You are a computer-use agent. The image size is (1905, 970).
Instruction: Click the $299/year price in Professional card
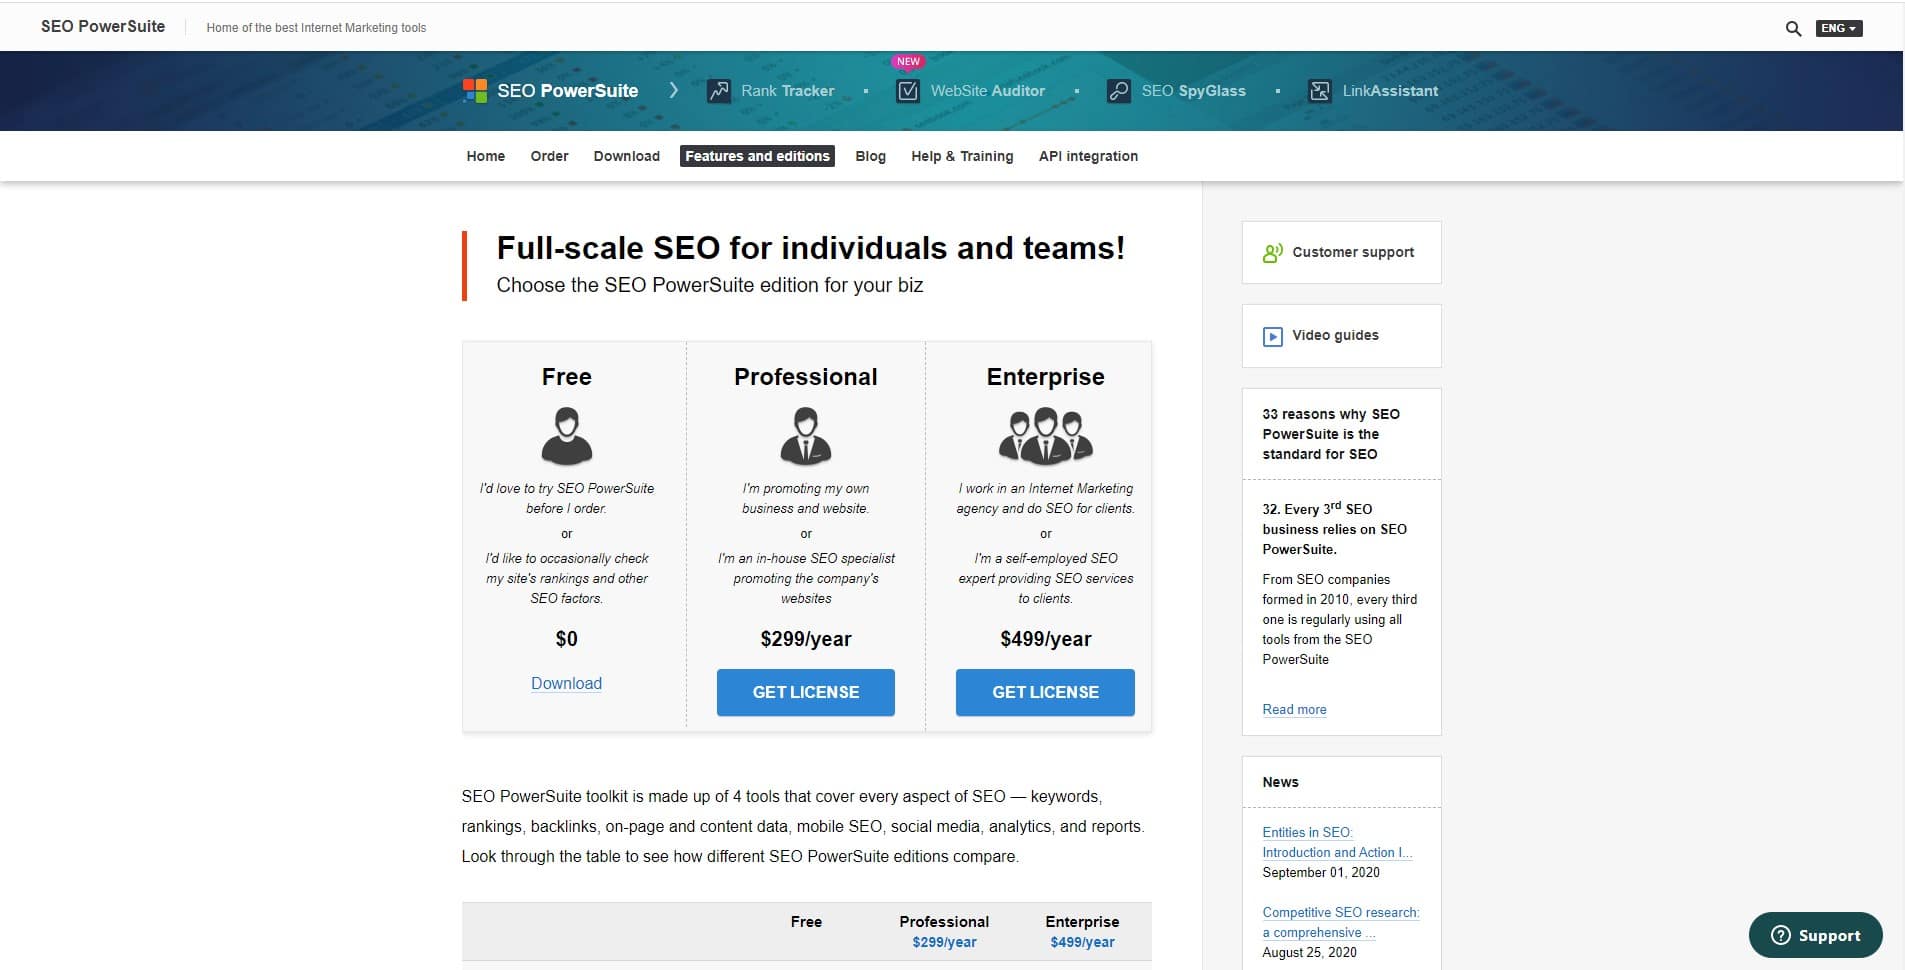[806, 639]
